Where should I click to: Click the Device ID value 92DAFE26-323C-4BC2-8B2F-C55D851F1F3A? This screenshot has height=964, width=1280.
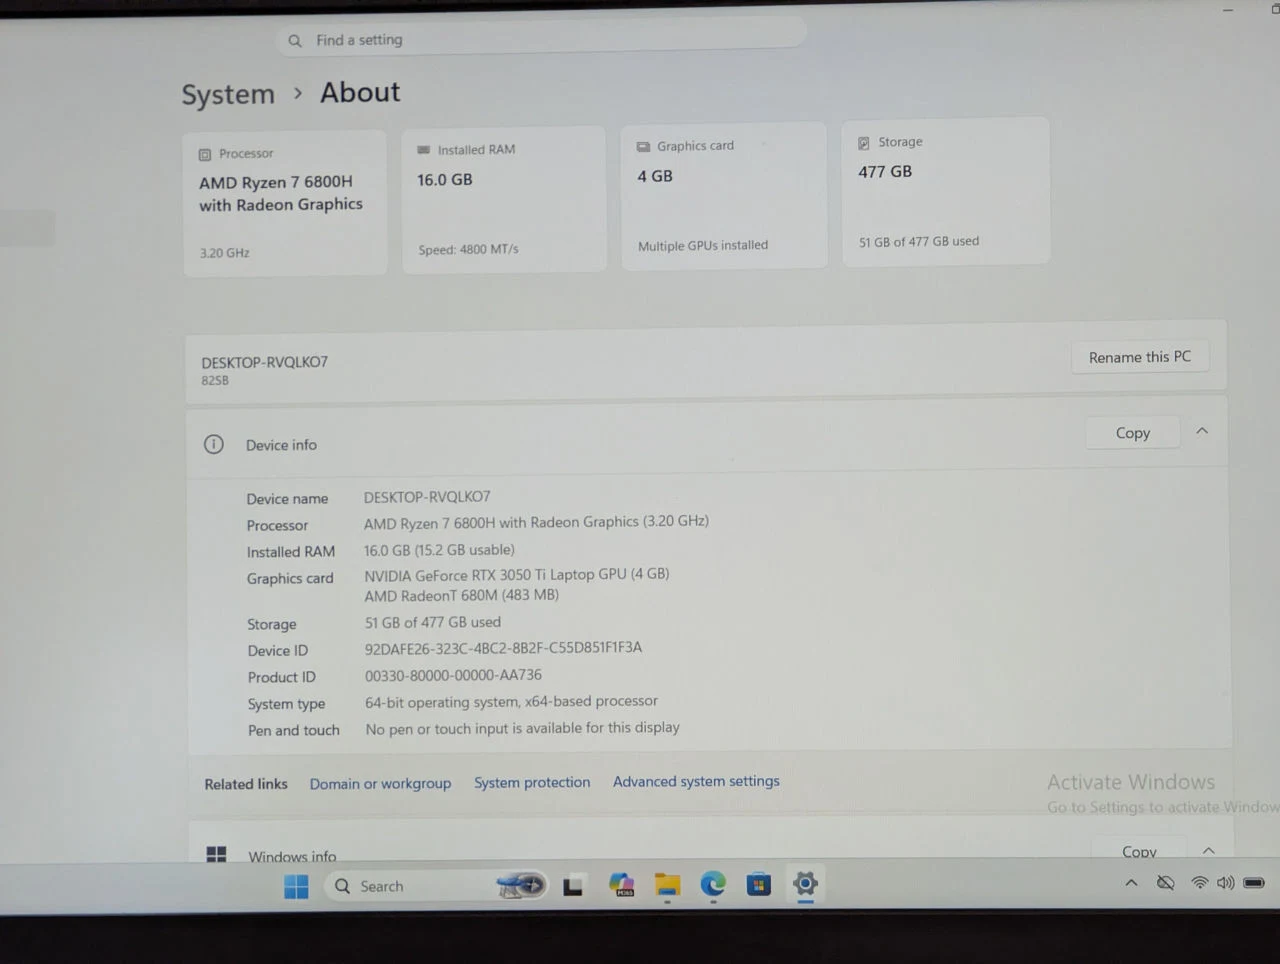pyautogui.click(x=503, y=648)
